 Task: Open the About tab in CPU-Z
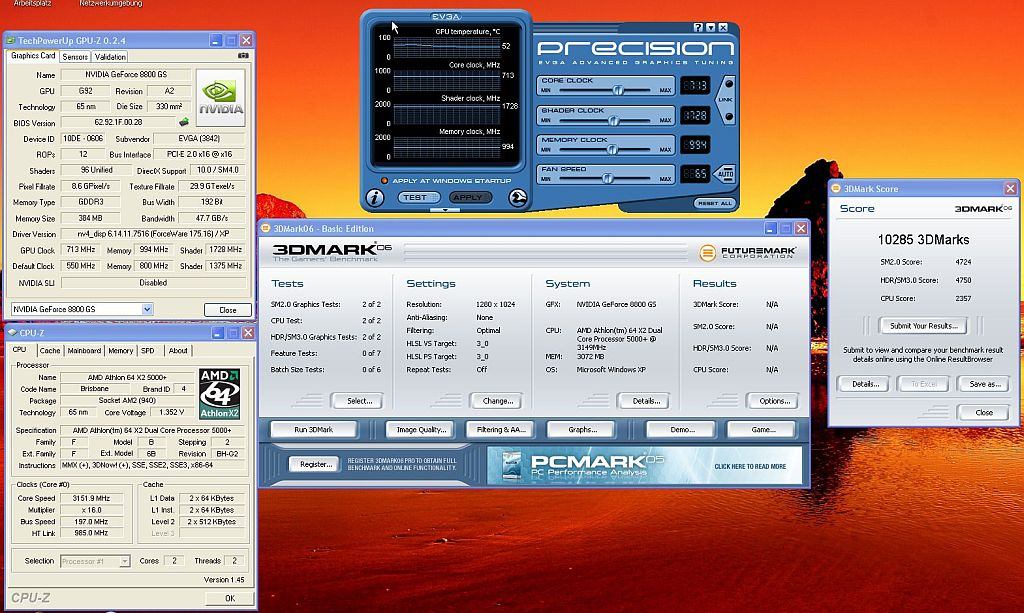178,351
